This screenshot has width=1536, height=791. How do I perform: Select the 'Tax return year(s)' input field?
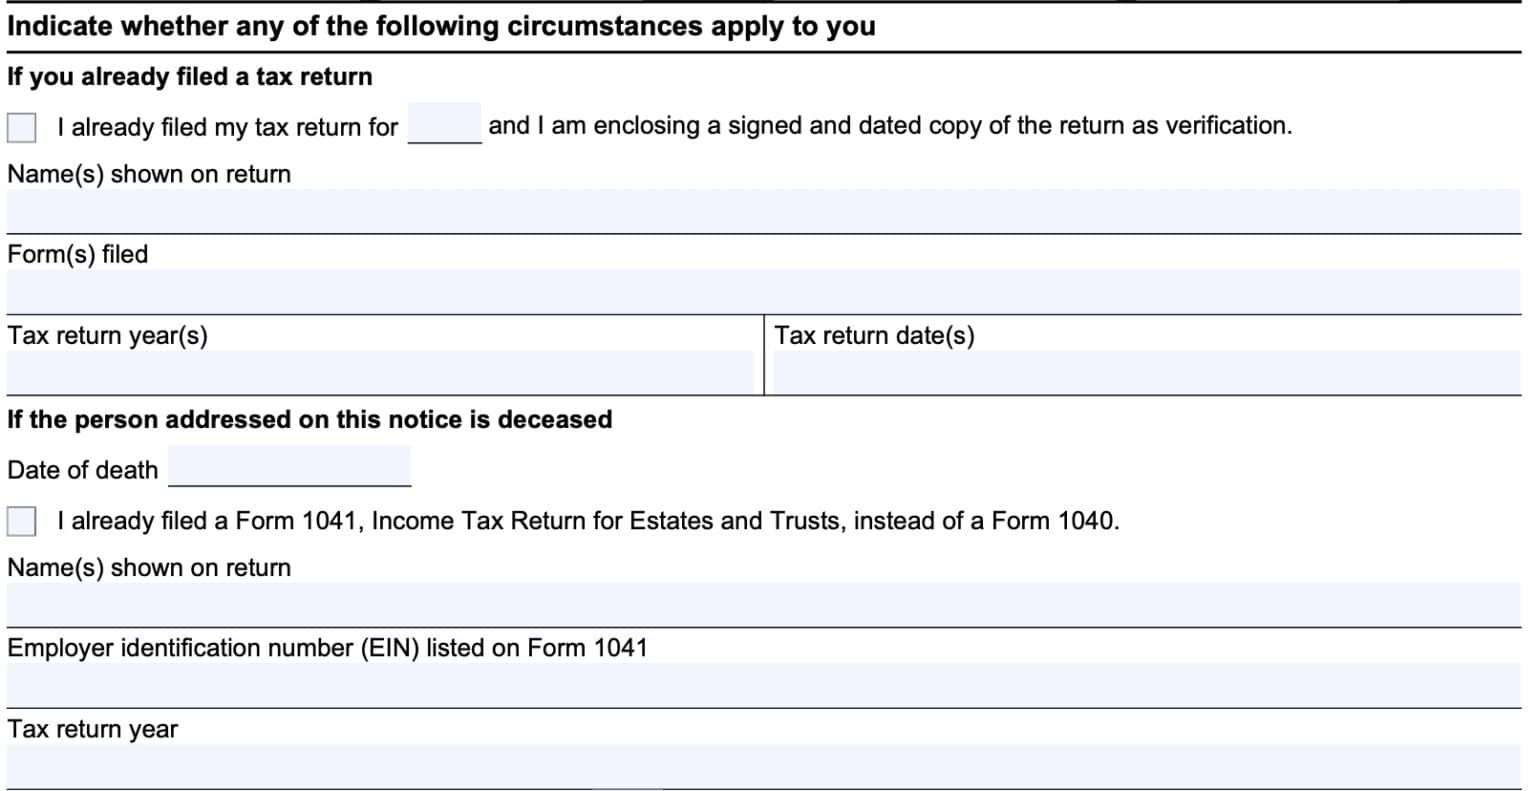tap(380, 372)
